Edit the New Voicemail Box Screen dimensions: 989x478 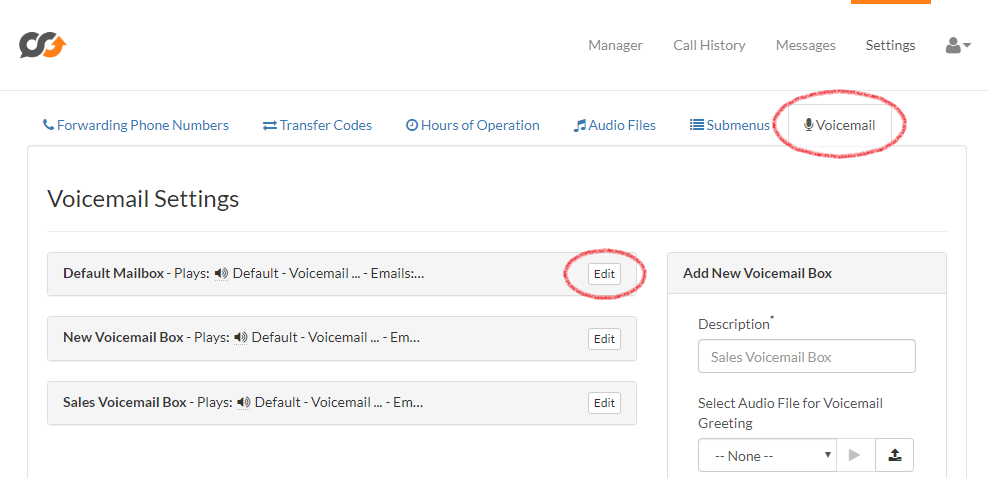[604, 339]
